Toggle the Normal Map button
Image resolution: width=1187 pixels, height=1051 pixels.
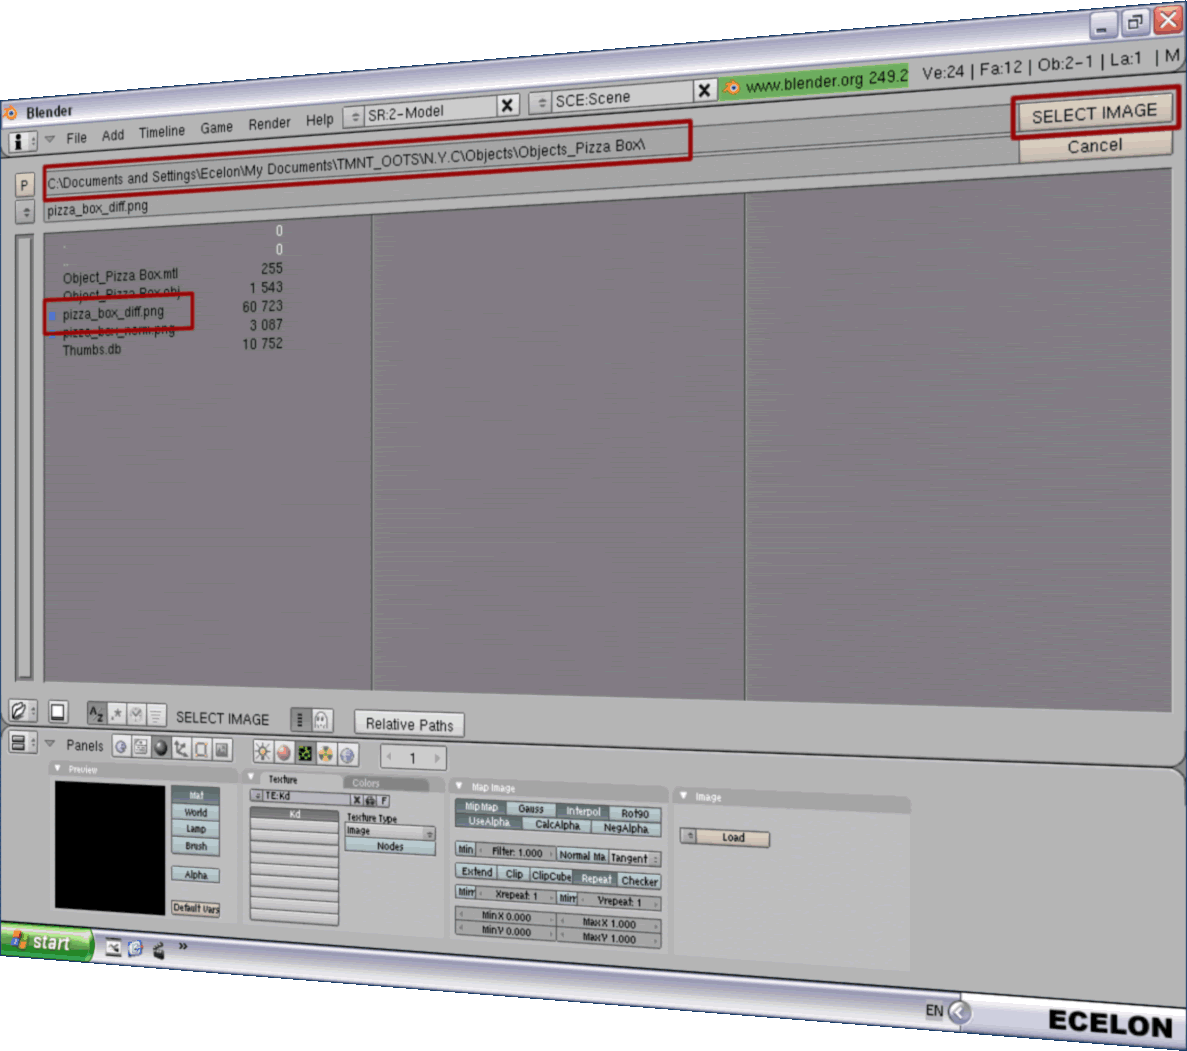pos(582,856)
